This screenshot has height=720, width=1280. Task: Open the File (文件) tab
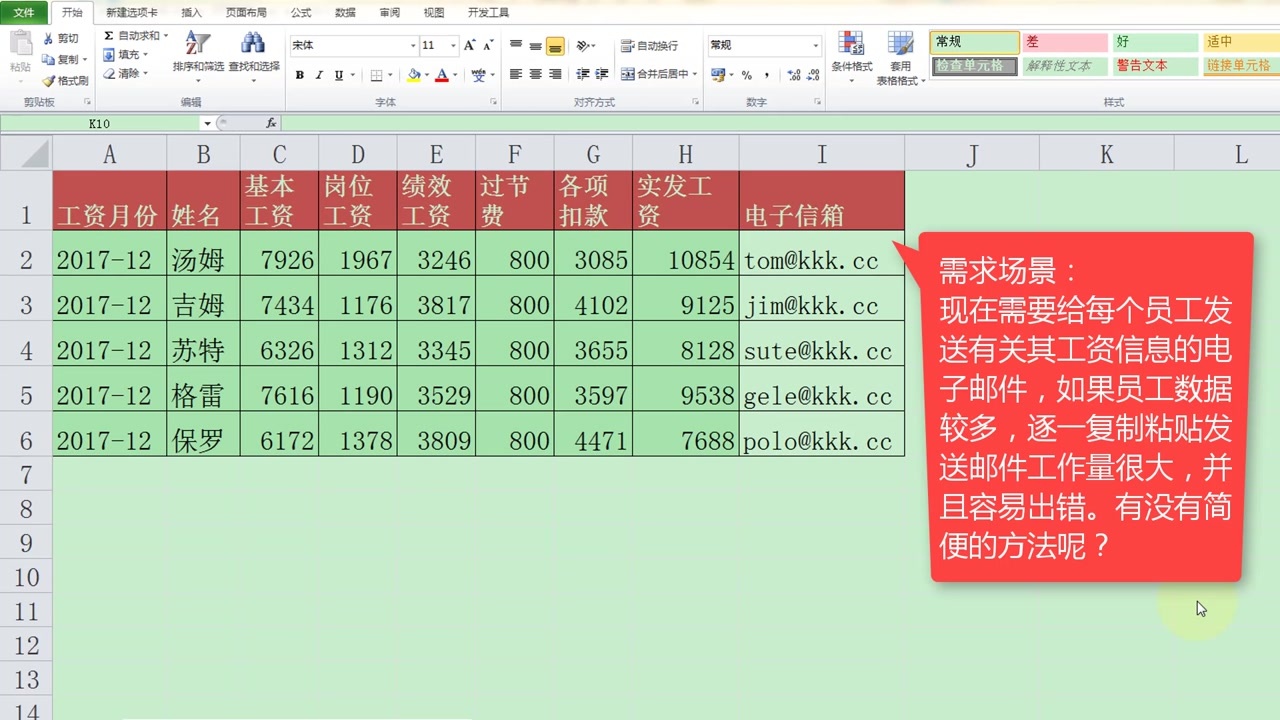(x=23, y=13)
